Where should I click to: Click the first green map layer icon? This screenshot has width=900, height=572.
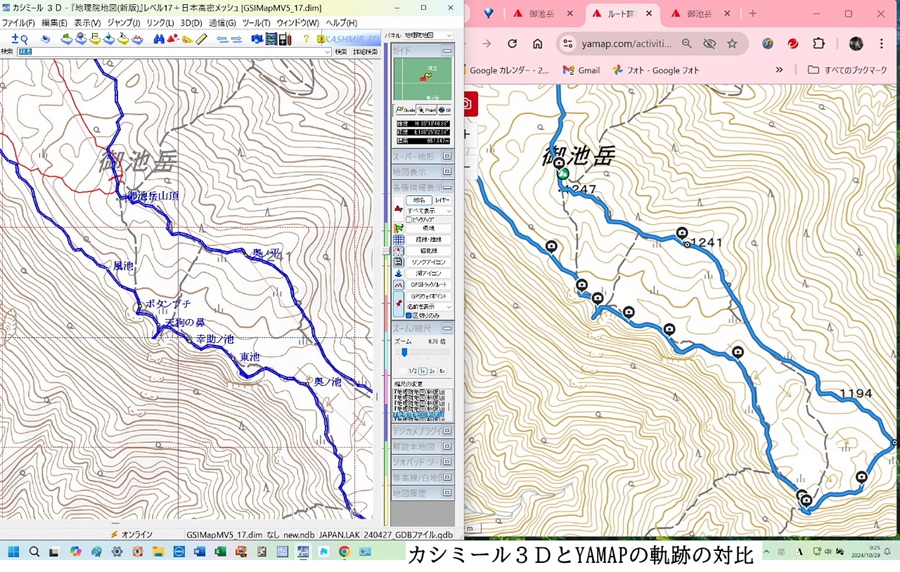(67, 39)
